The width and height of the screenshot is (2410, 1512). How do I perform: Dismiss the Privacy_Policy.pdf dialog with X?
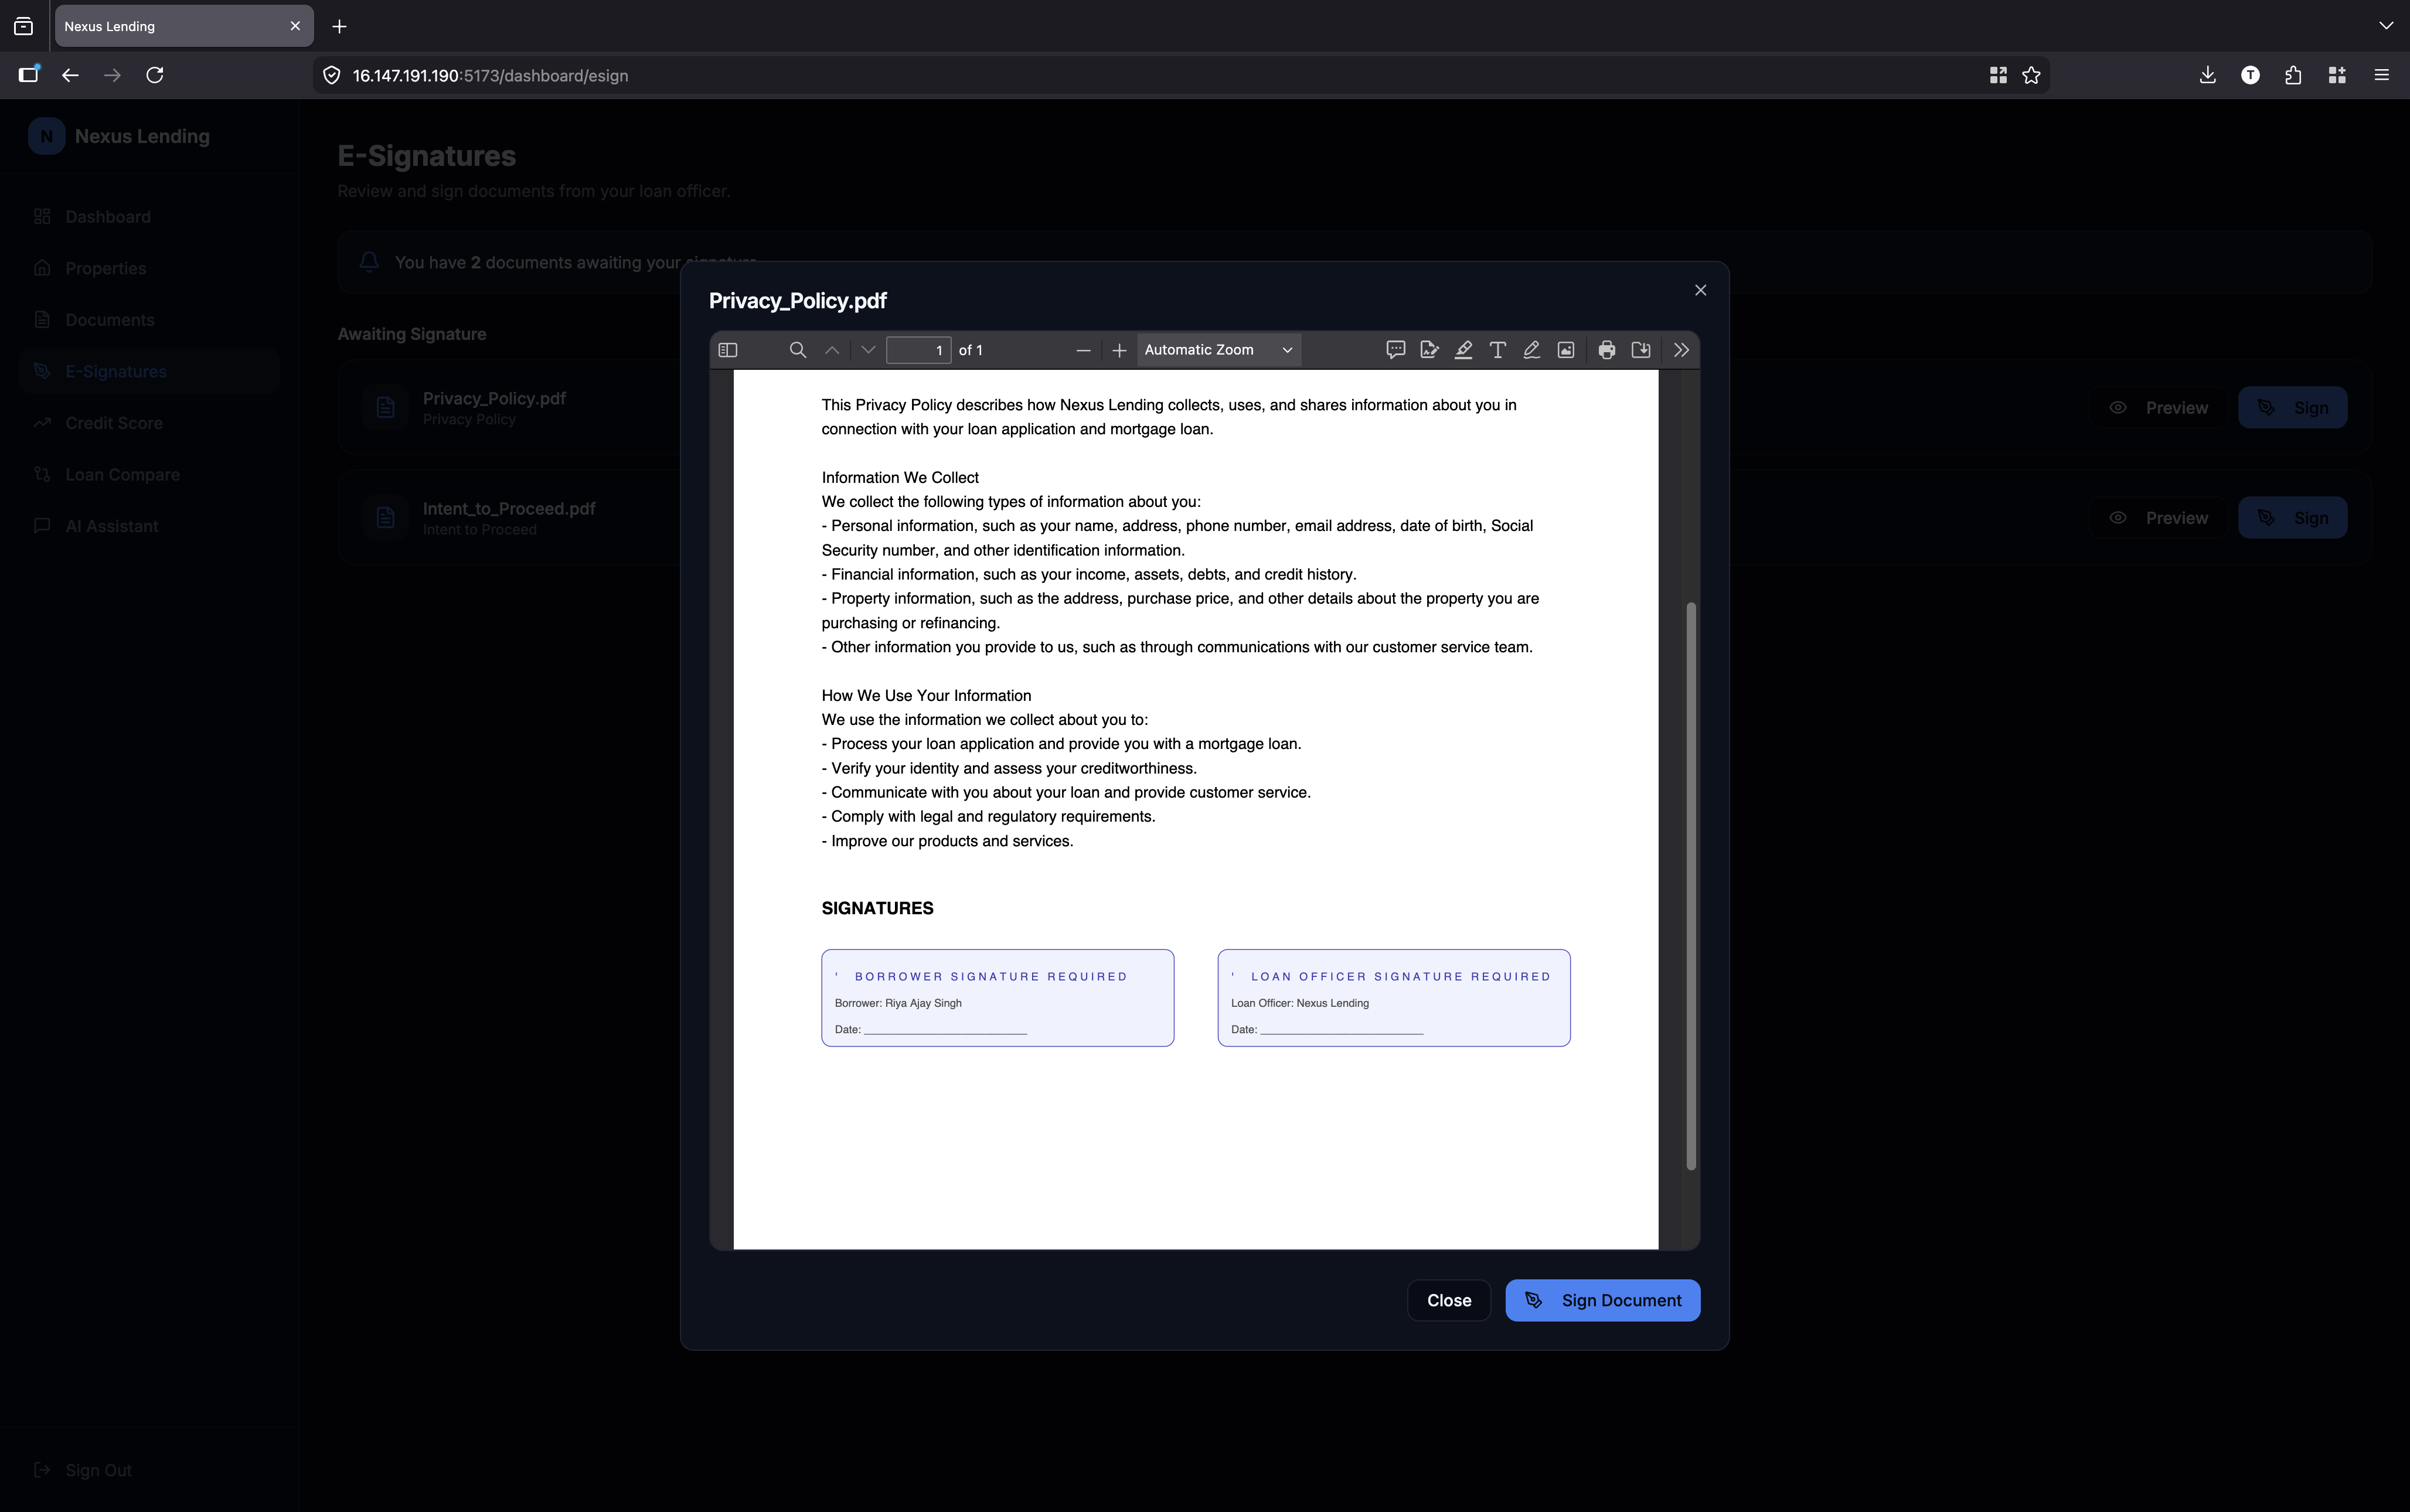(1700, 290)
